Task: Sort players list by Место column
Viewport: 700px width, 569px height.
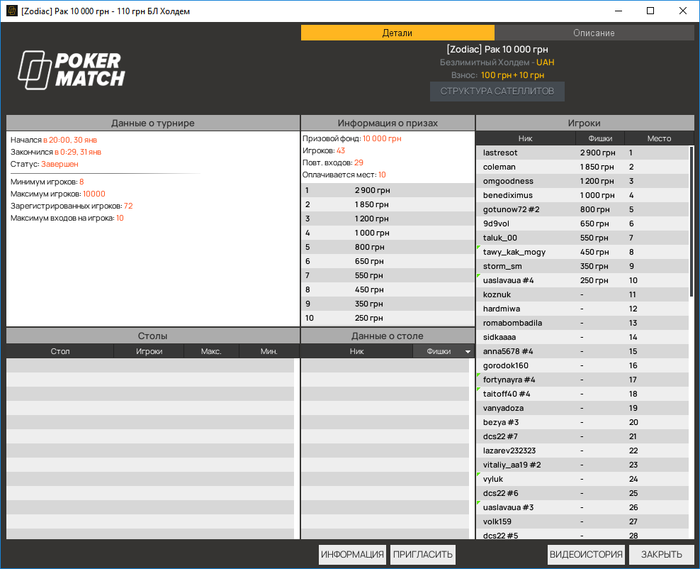Action: point(659,138)
